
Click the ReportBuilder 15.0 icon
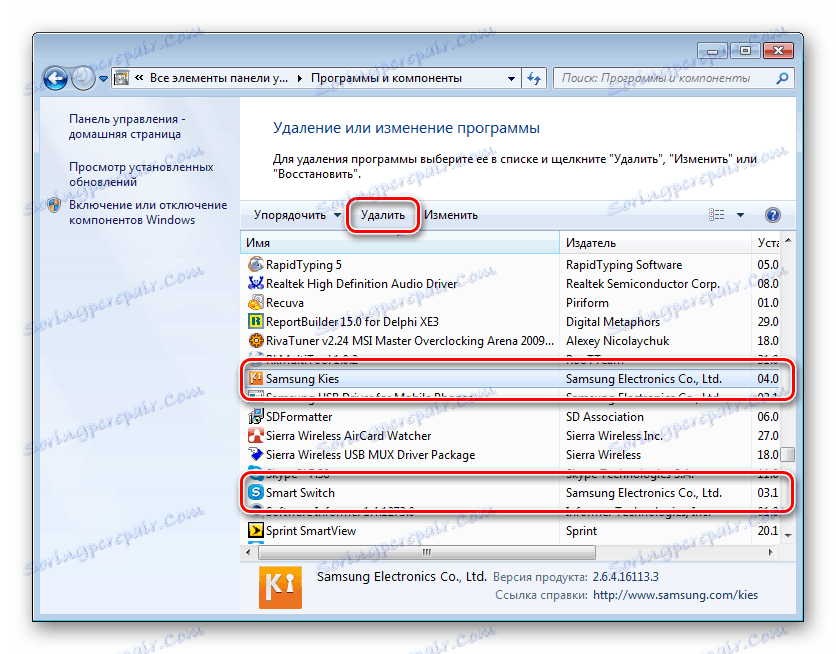point(256,321)
